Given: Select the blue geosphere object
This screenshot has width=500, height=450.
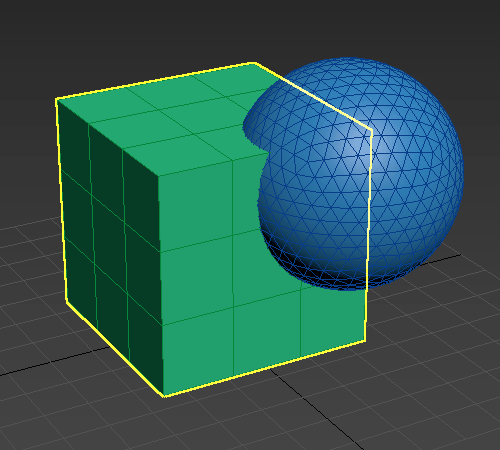Looking at the screenshot, I should [x=354, y=174].
